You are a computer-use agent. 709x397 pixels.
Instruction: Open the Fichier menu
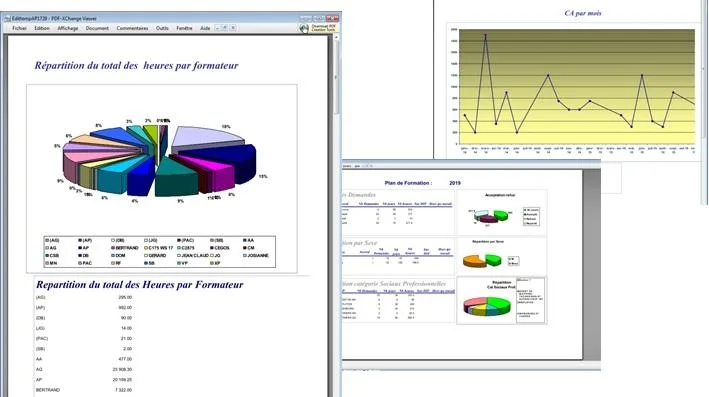[19, 28]
